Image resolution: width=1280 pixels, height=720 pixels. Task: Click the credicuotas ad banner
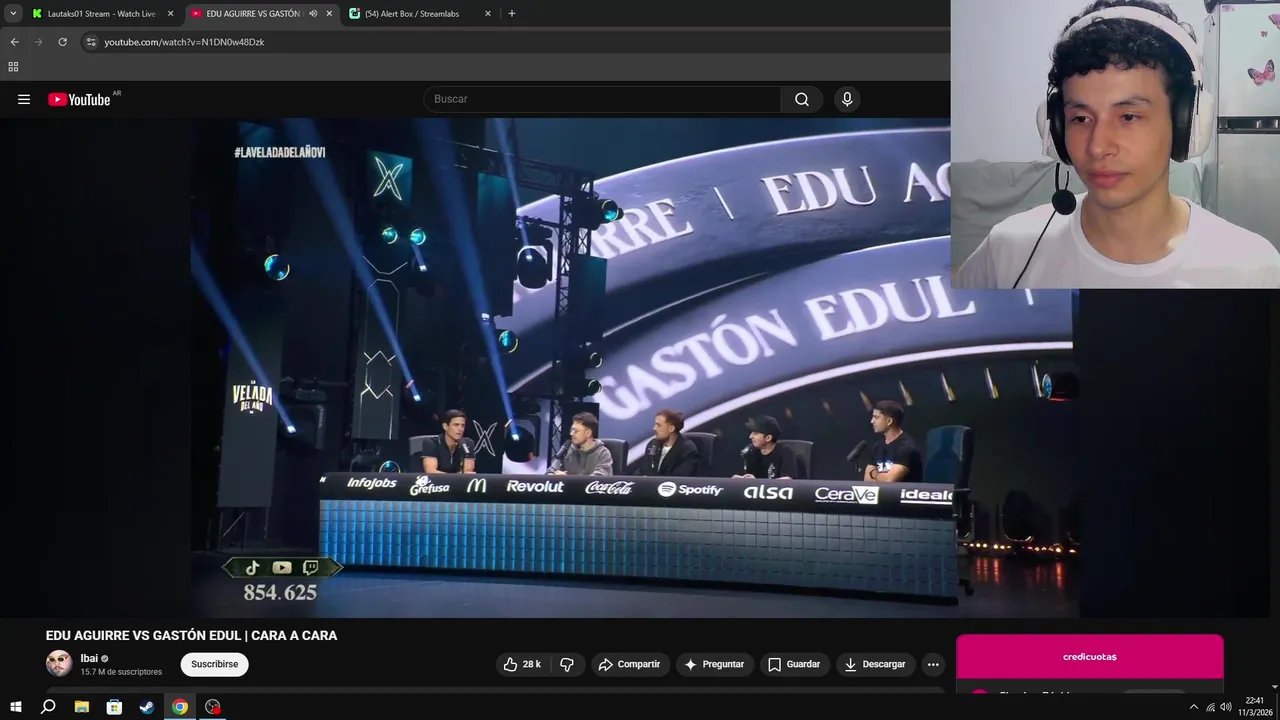(1089, 657)
